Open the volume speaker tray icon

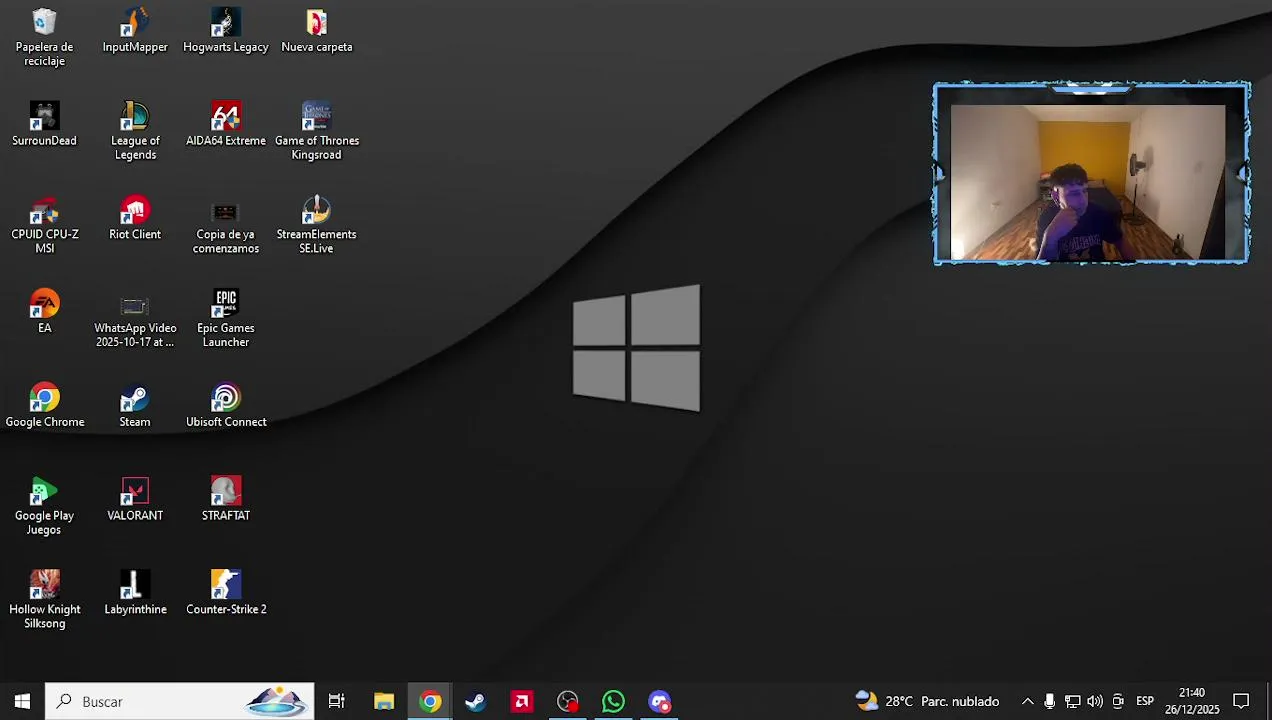[x=1095, y=702]
